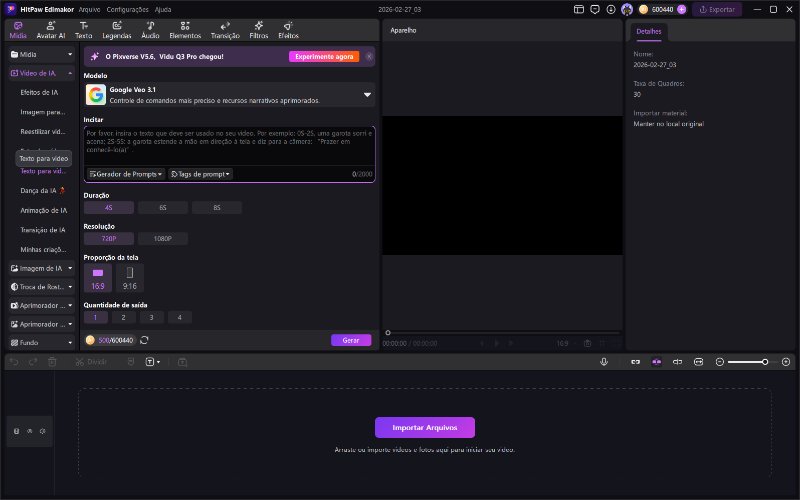Click the Exportar button
This screenshot has height=500, width=800.
(717, 9)
